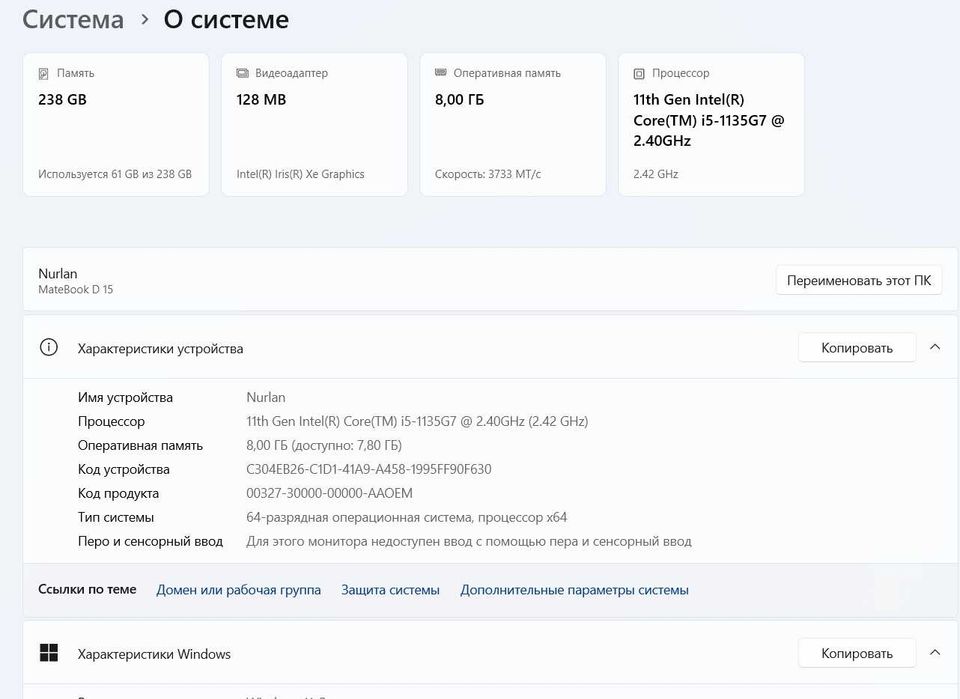Open the Защита системы link
The height and width of the screenshot is (699, 960).
390,590
